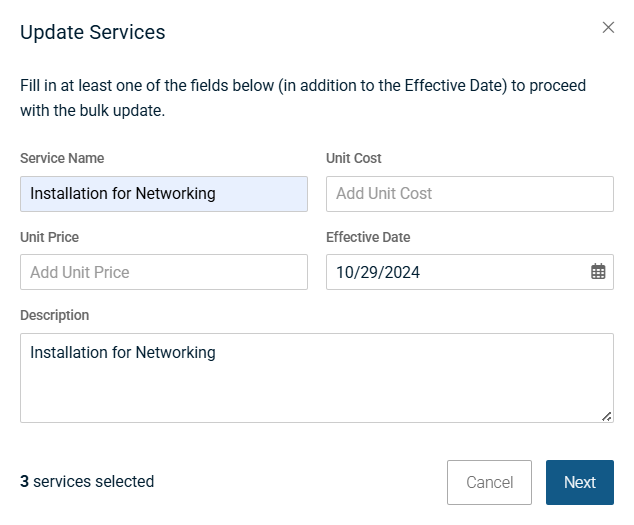The height and width of the screenshot is (525, 634).
Task: Grab the Description box resize handle
Action: pos(607,416)
